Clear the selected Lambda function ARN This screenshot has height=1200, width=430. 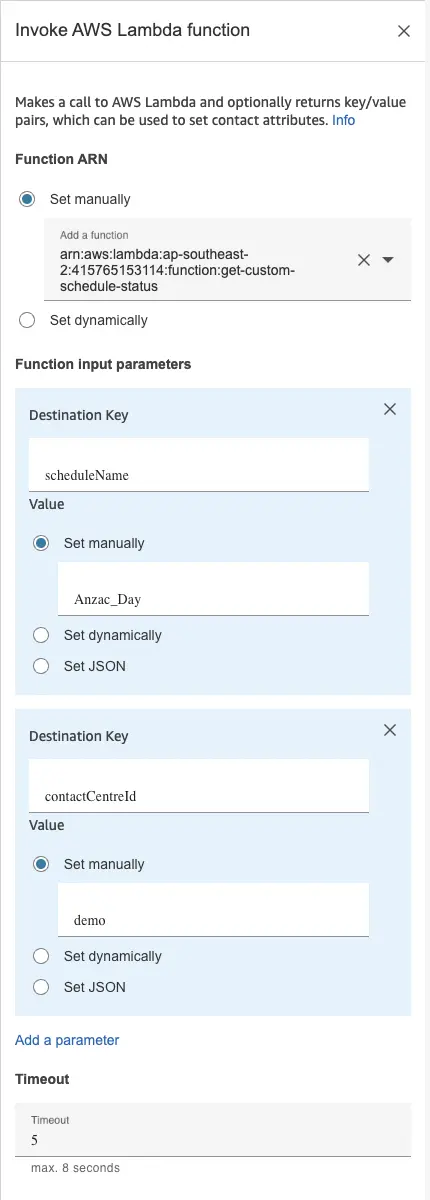(x=364, y=260)
